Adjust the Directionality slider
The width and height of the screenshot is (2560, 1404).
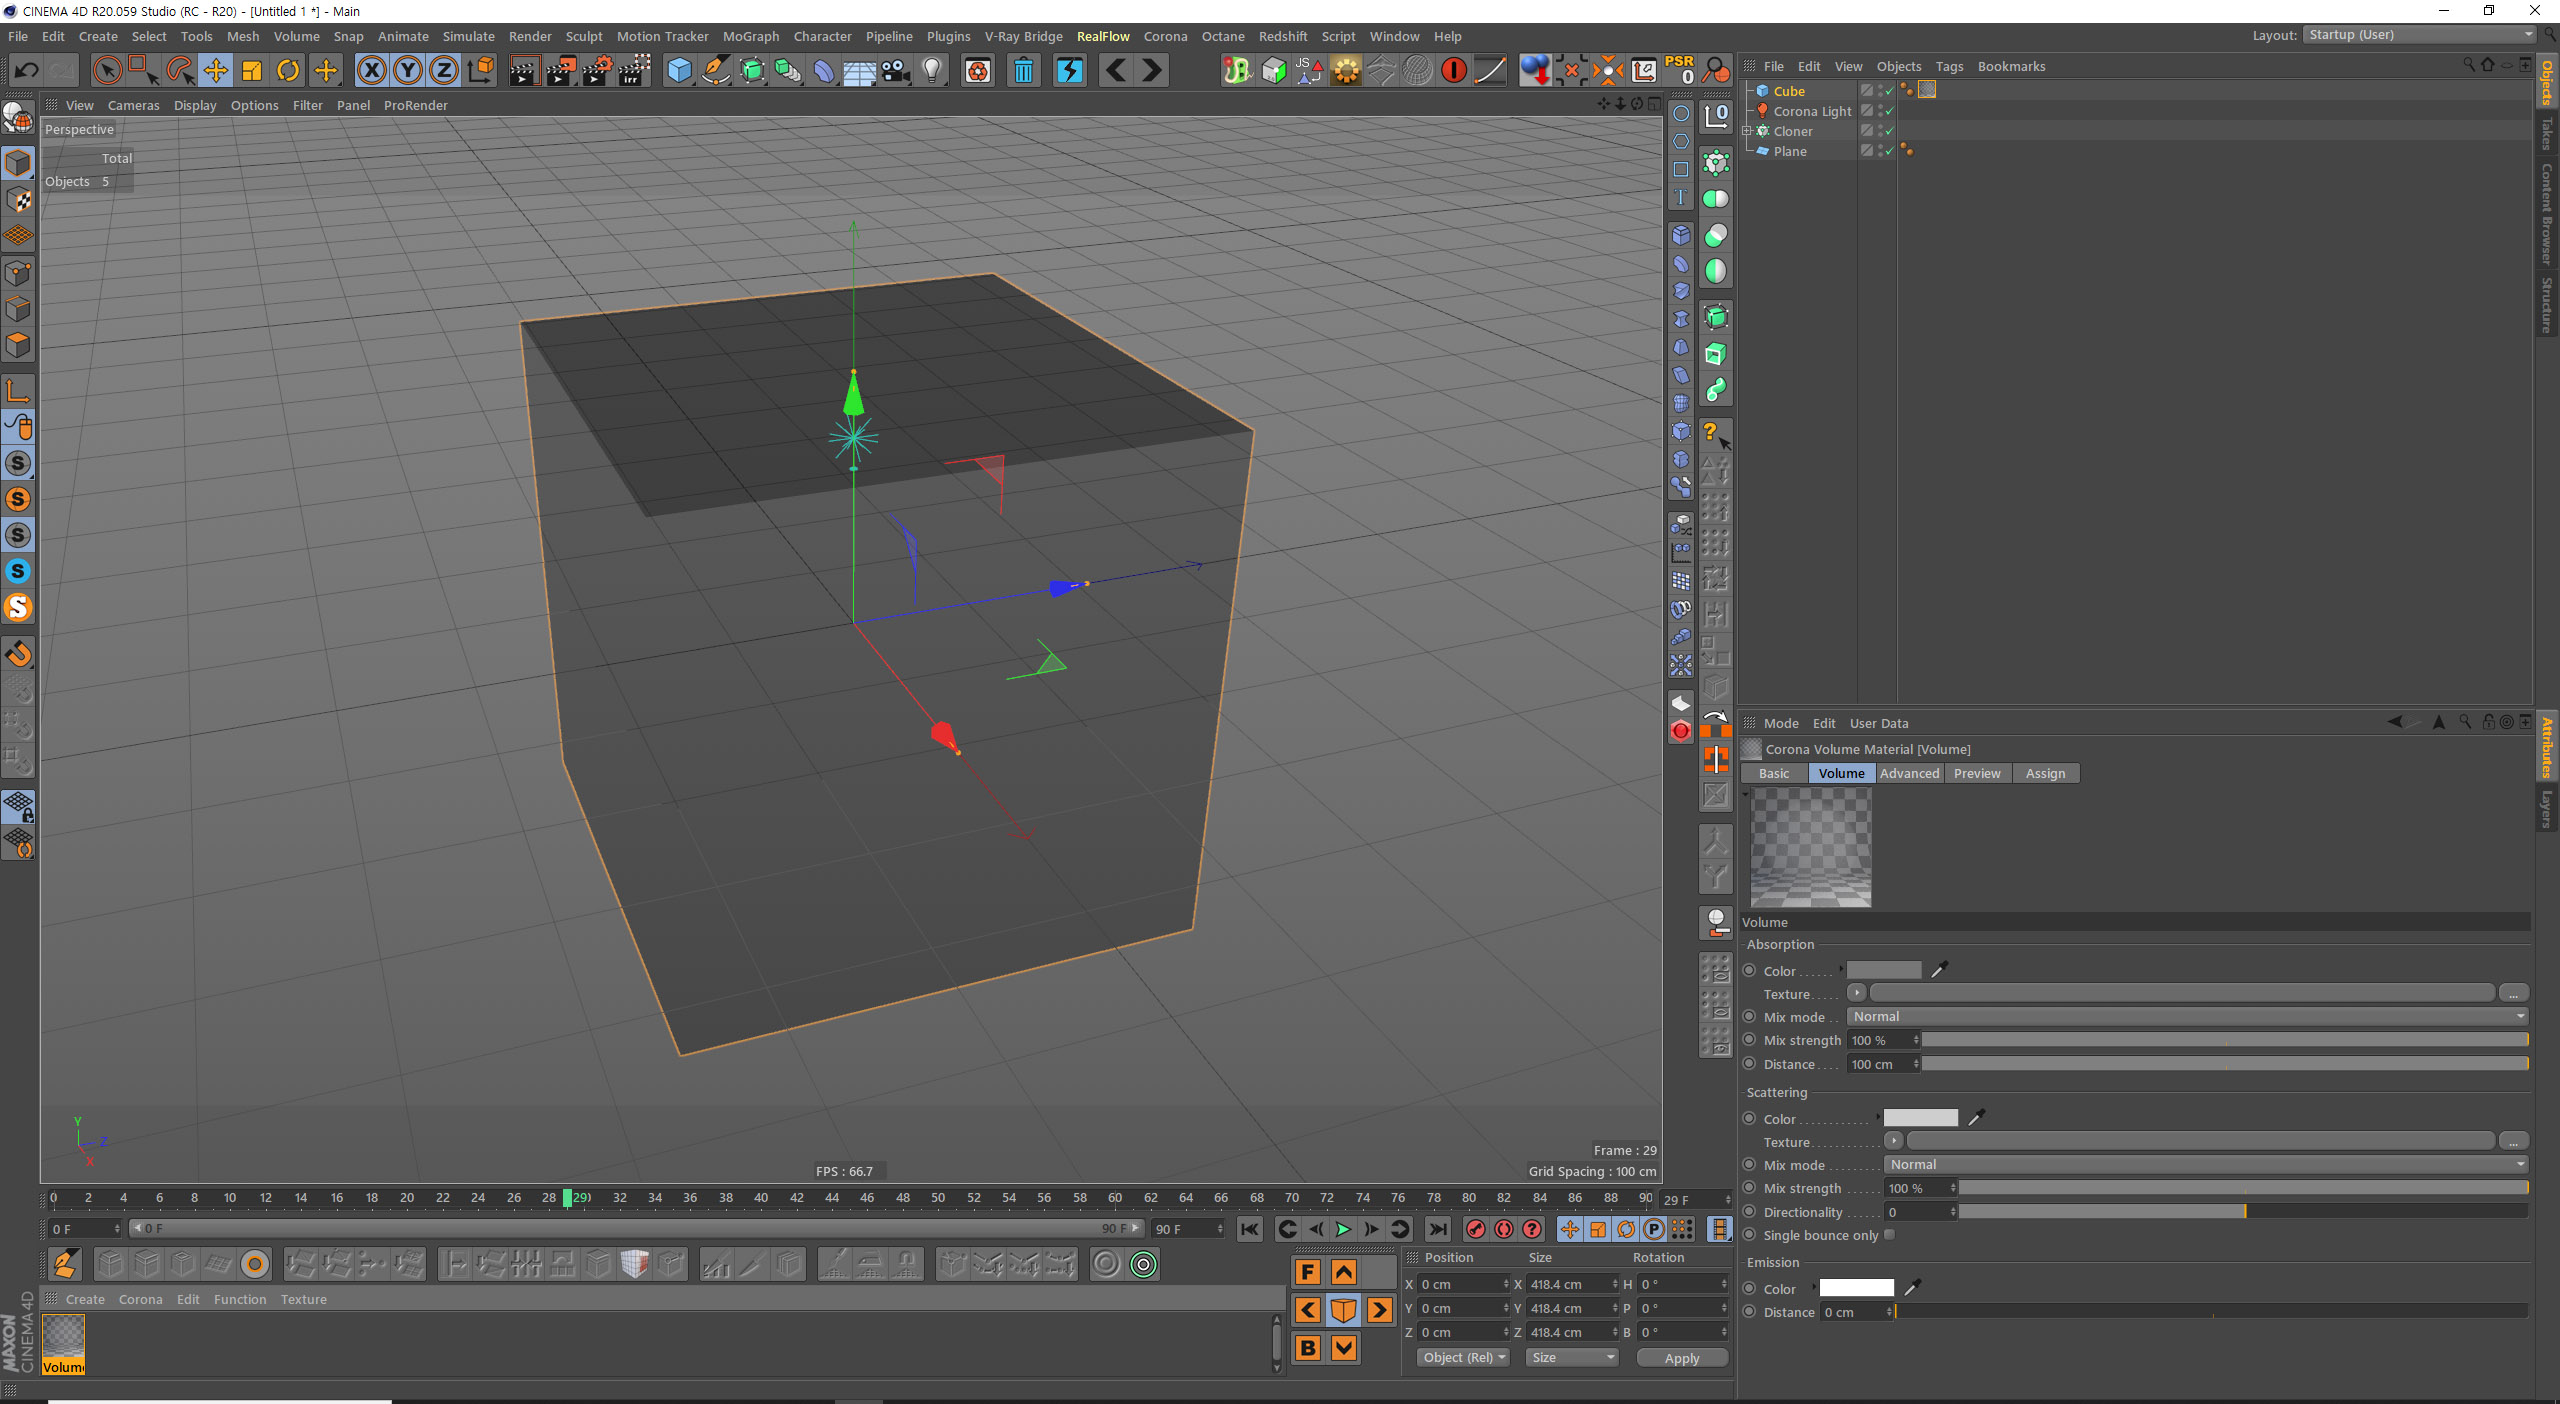tap(2243, 1211)
